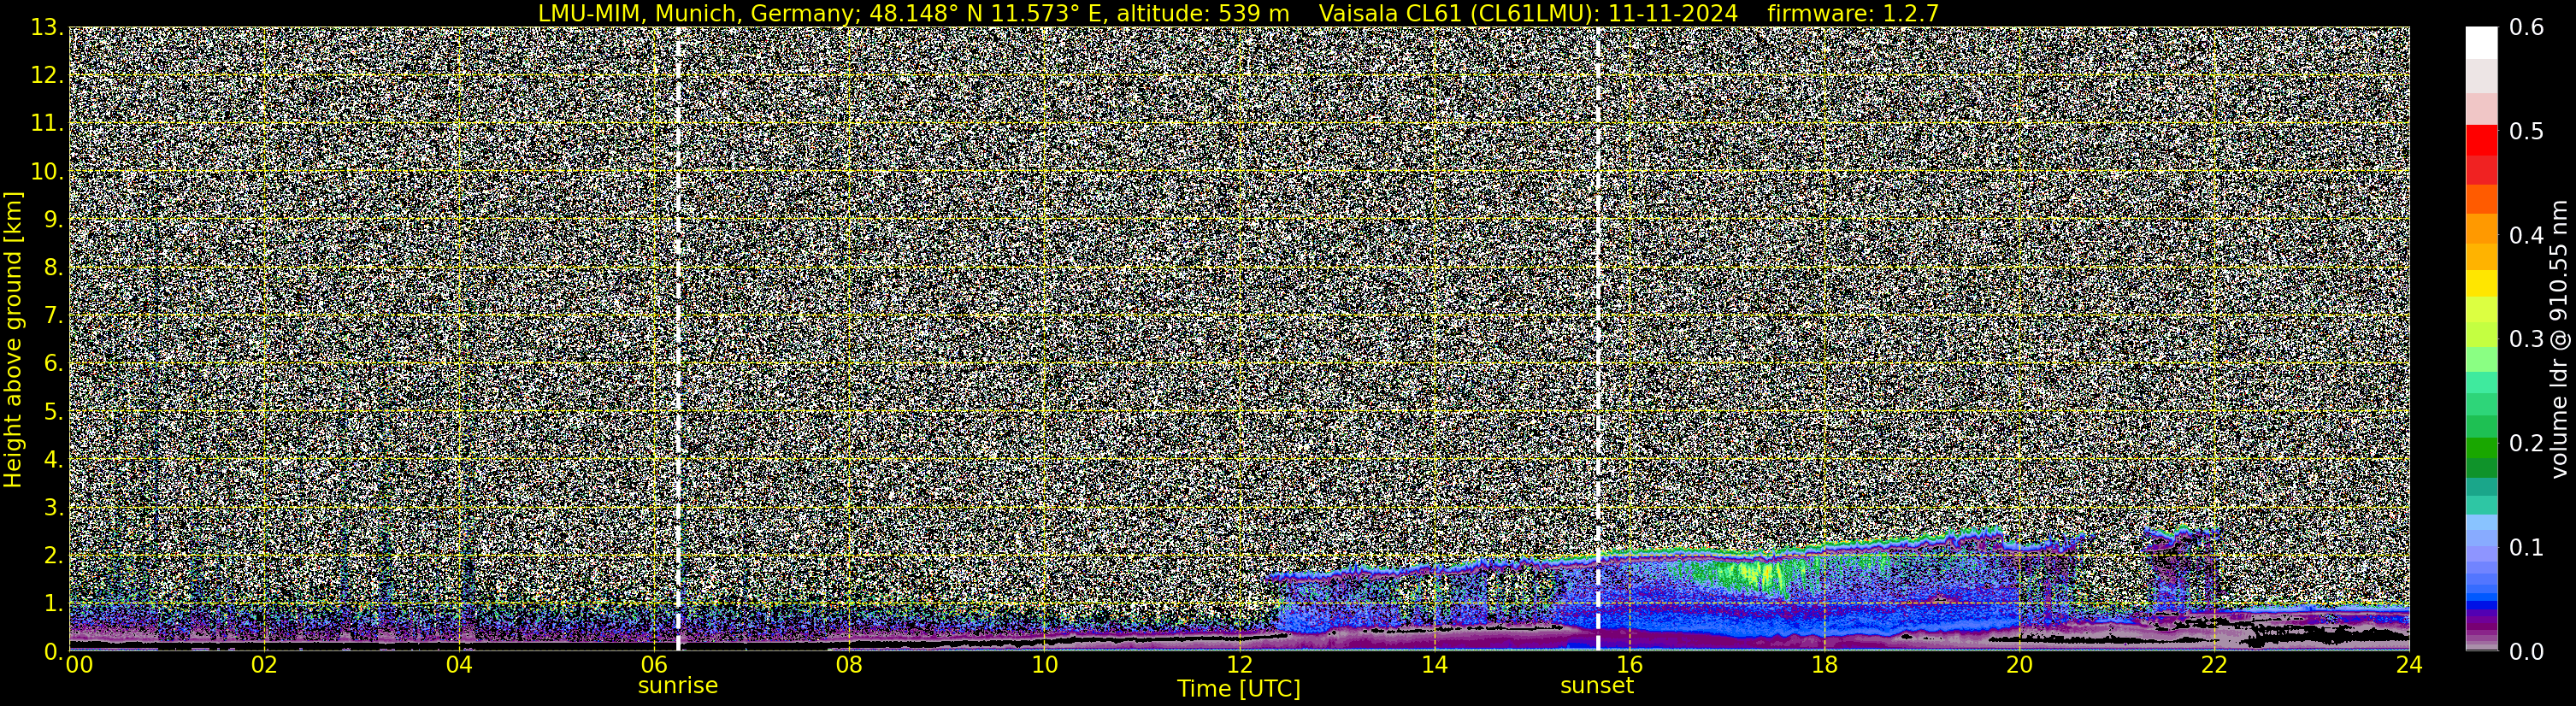Click the "20" time axis tick label
The width and height of the screenshot is (2576, 706).
click(x=2019, y=665)
